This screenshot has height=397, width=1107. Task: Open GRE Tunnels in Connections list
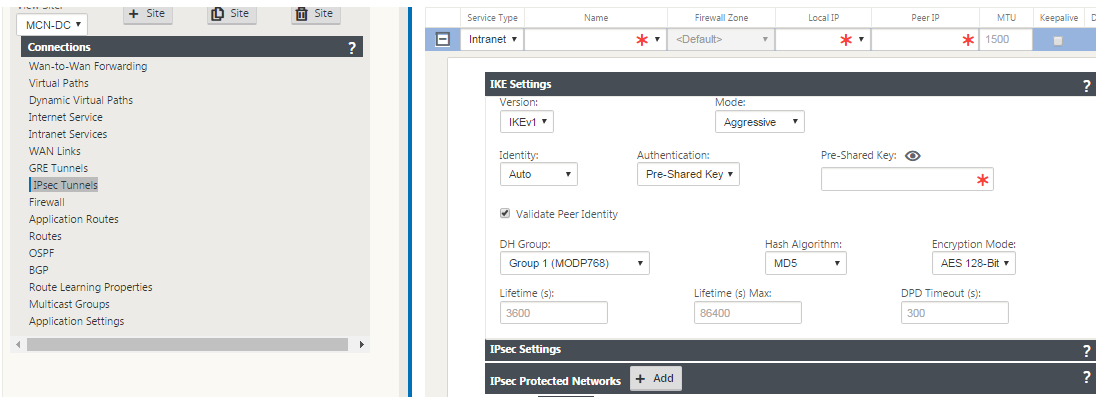pos(59,168)
